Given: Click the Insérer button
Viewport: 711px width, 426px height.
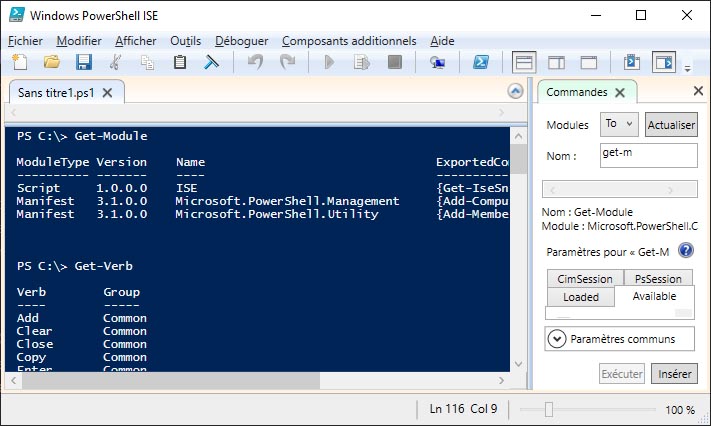Looking at the screenshot, I should 675,374.
